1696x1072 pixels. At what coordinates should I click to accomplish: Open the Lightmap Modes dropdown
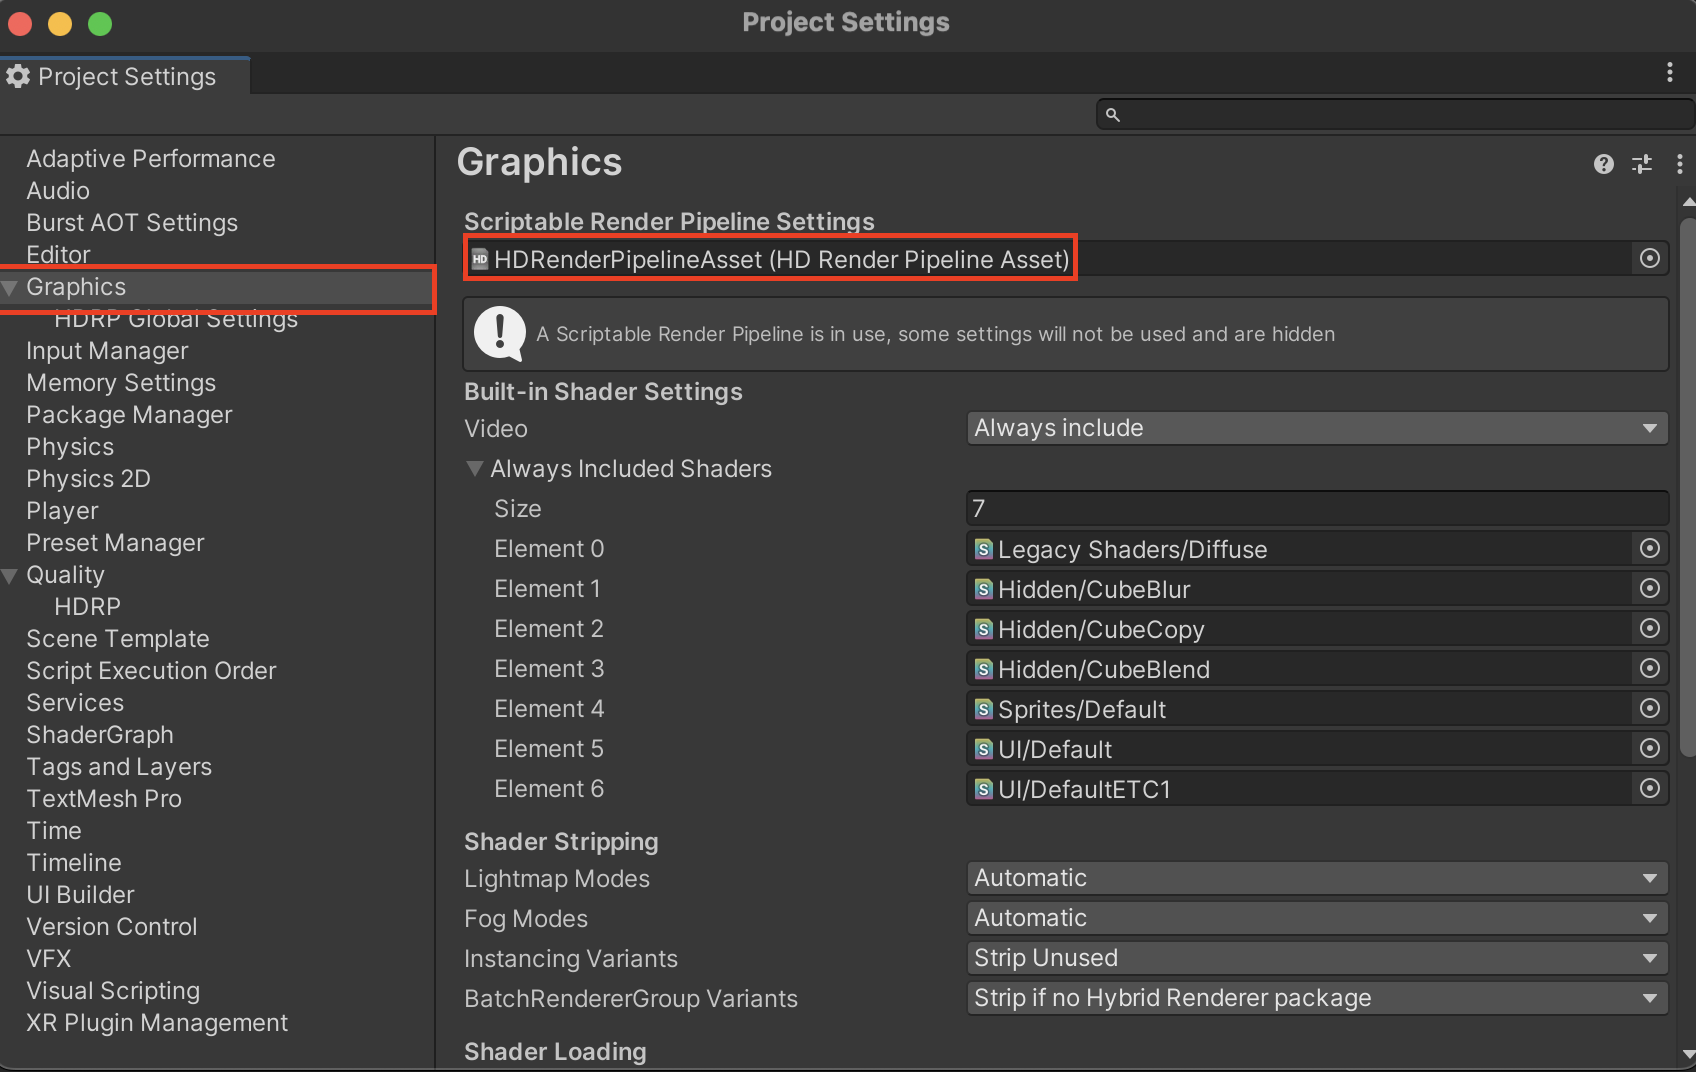point(1316,878)
